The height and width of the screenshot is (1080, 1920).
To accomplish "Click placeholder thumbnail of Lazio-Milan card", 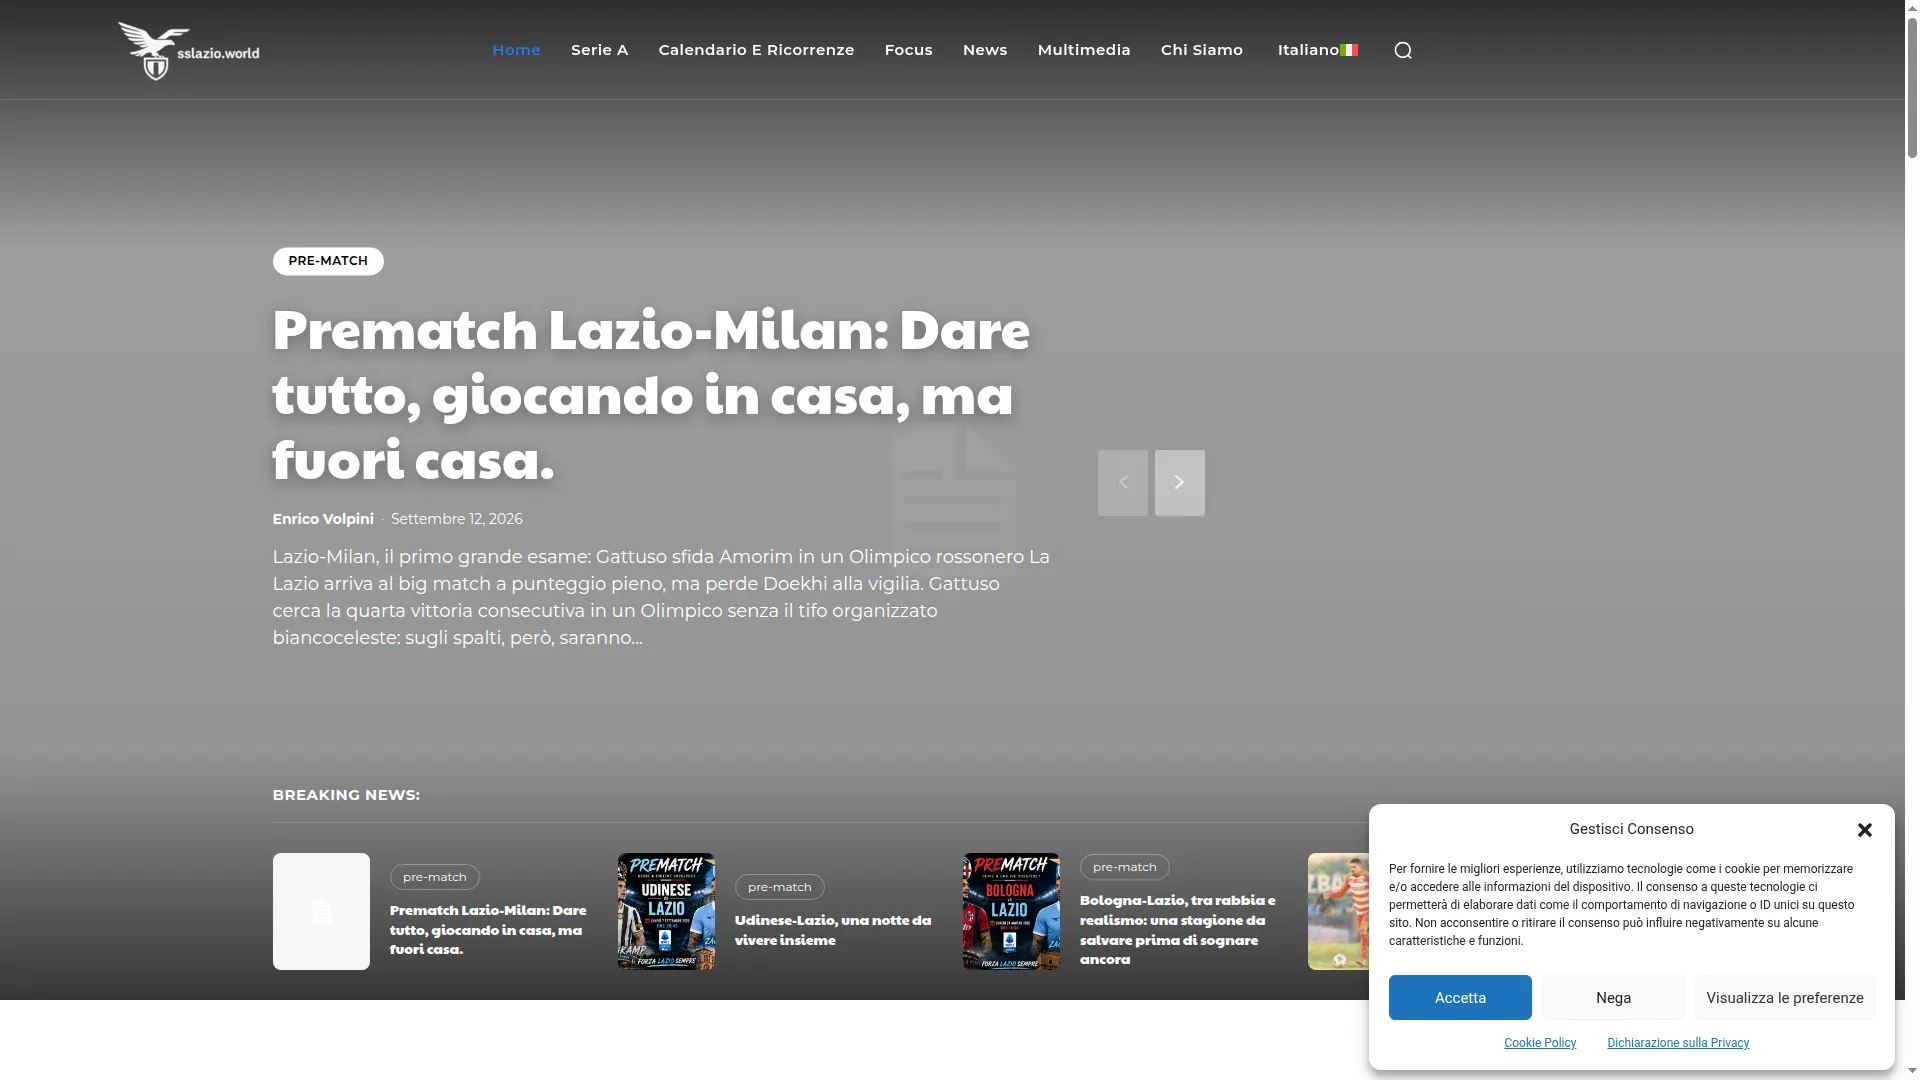I will [x=321, y=911].
